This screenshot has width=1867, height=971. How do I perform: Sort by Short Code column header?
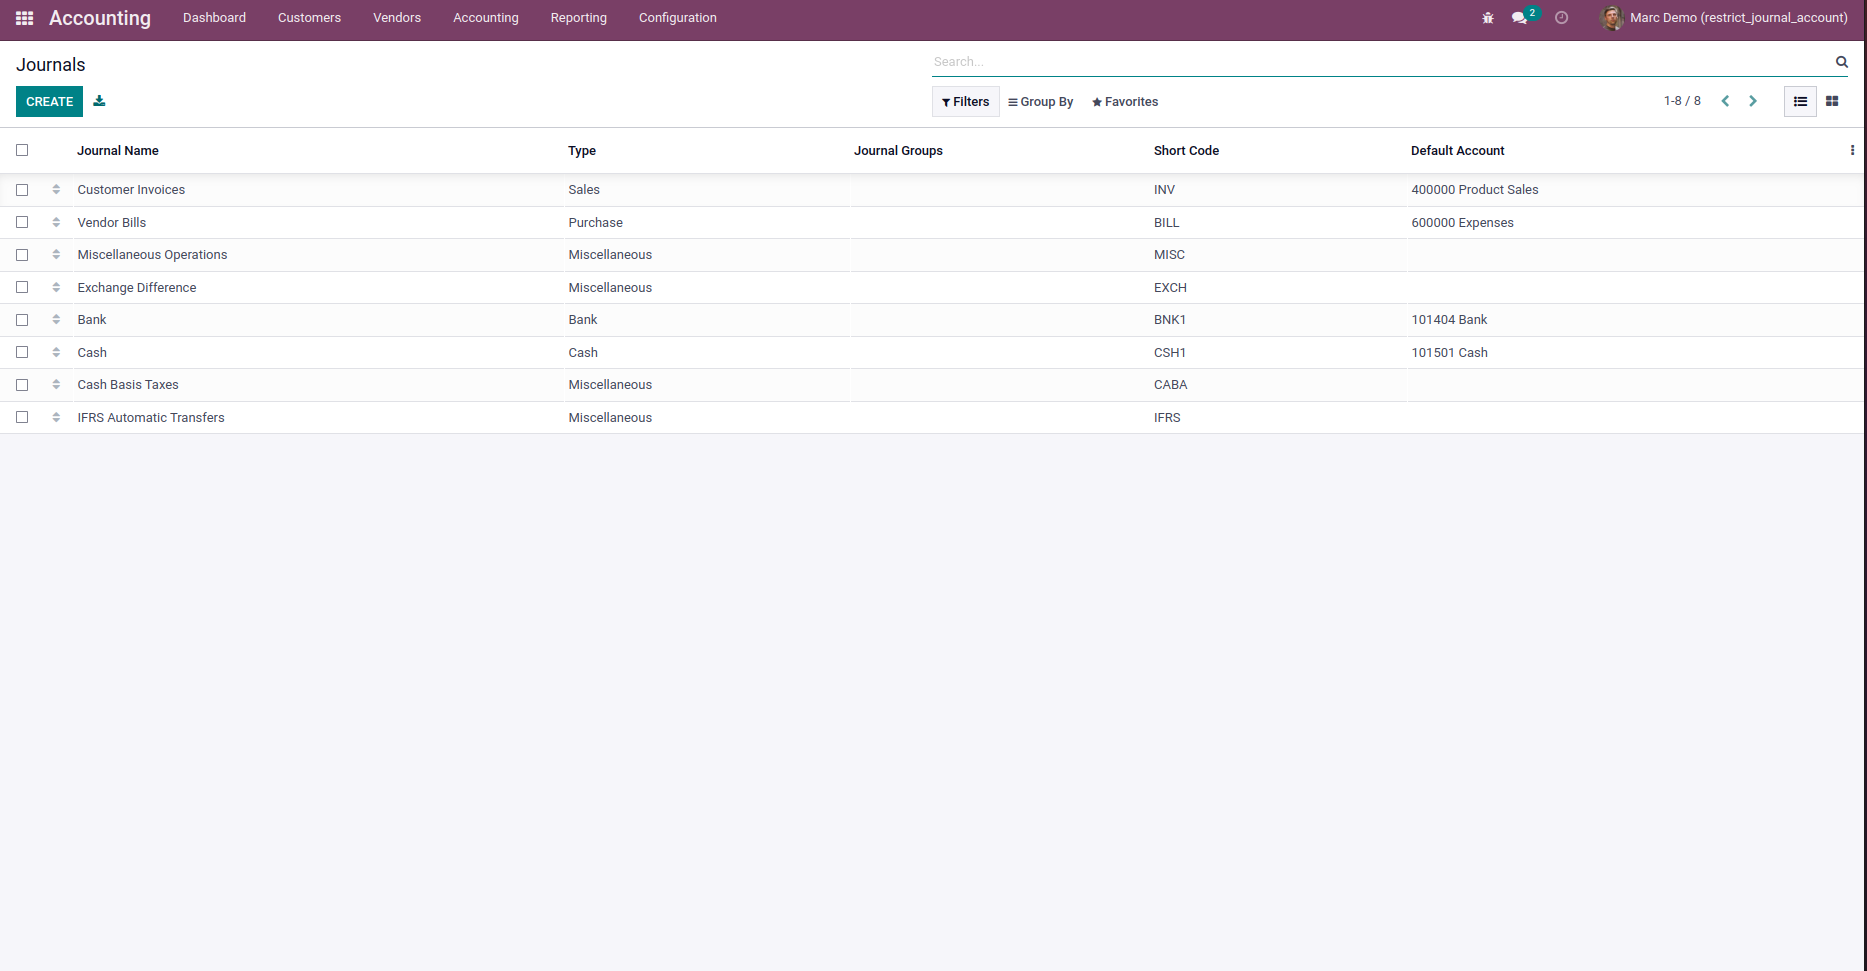pos(1186,151)
